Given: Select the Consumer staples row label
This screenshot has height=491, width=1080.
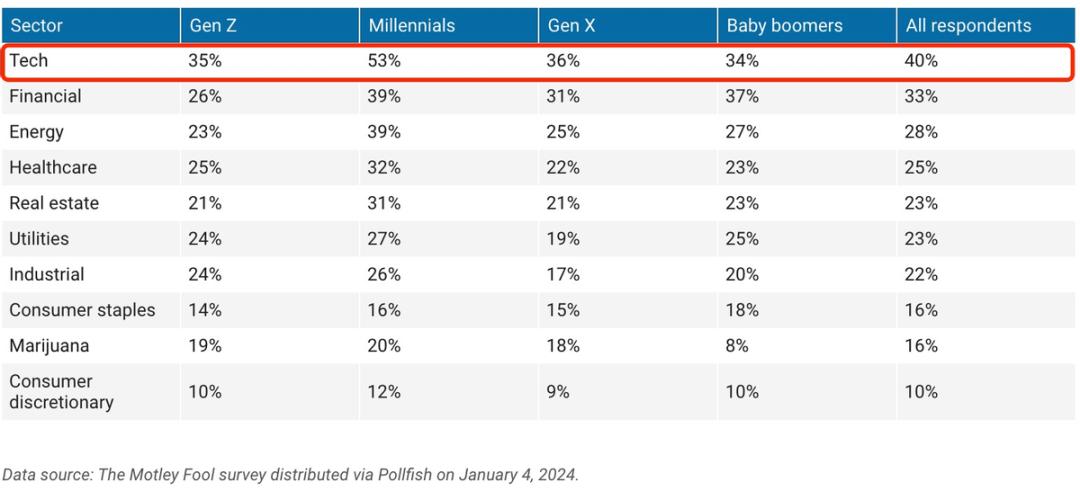Looking at the screenshot, I should coord(82,310).
